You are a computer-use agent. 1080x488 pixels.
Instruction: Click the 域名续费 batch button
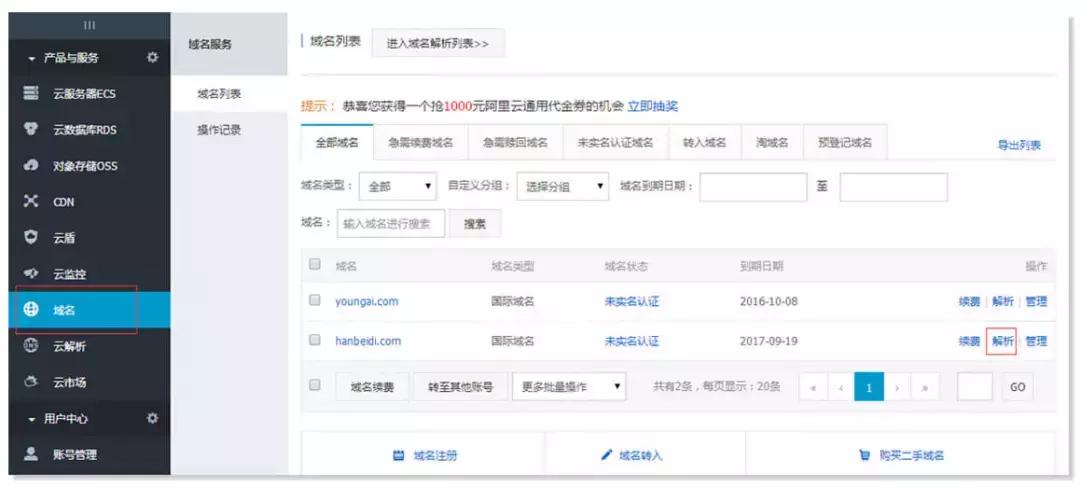[x=373, y=387]
